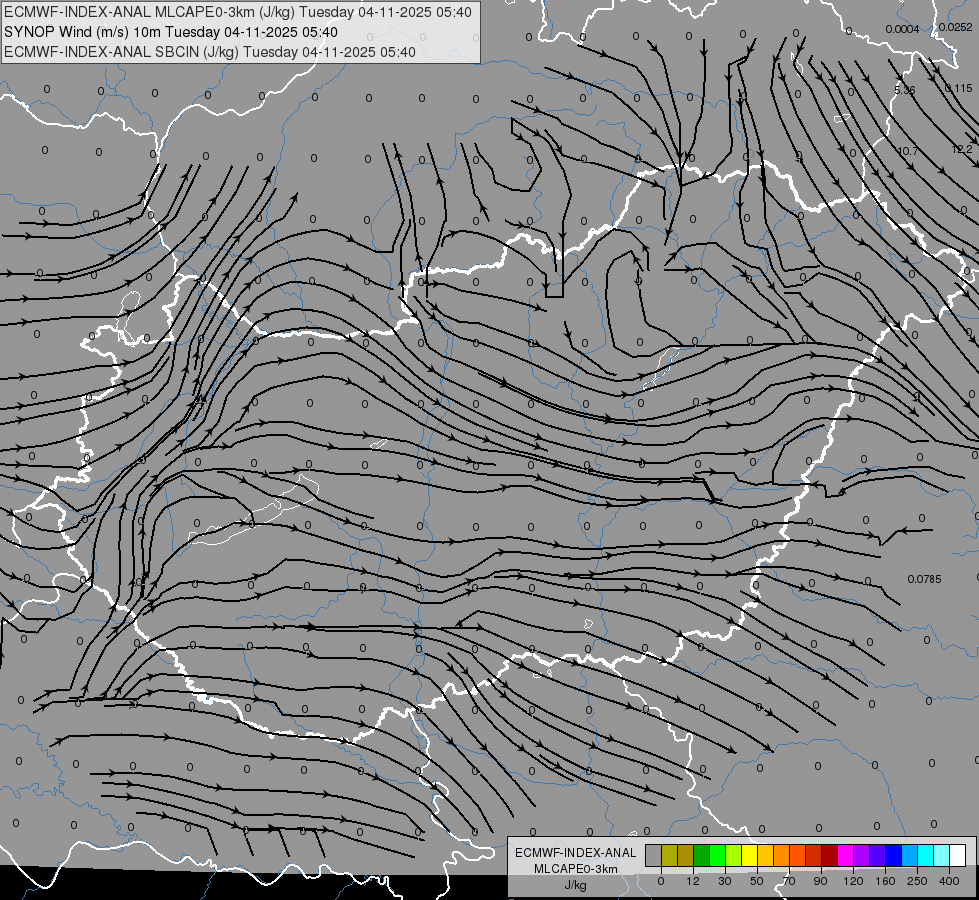This screenshot has width=979, height=900.
Task: Click the amber swatch above label 50
Action: [x=765, y=855]
